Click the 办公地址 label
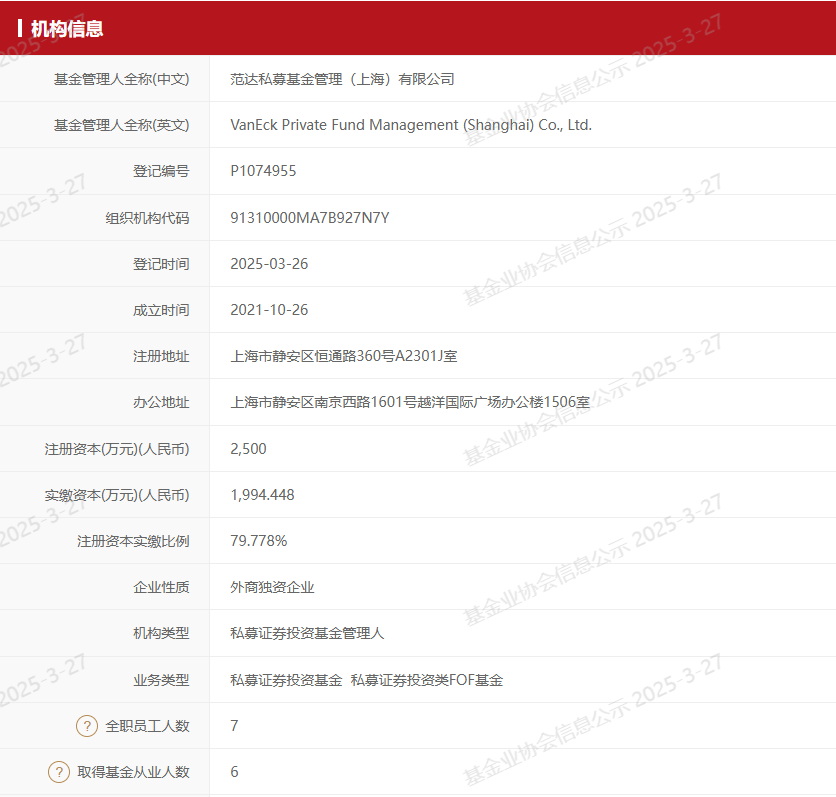Viewport: 836px width, 797px height. tap(161, 402)
